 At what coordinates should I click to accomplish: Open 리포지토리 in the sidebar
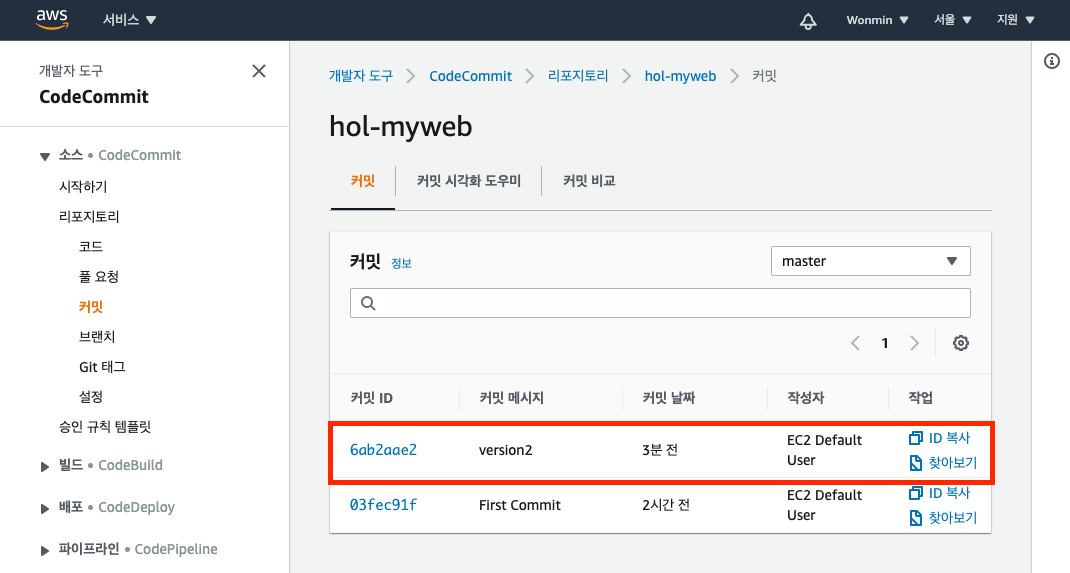pyautogui.click(x=89, y=216)
